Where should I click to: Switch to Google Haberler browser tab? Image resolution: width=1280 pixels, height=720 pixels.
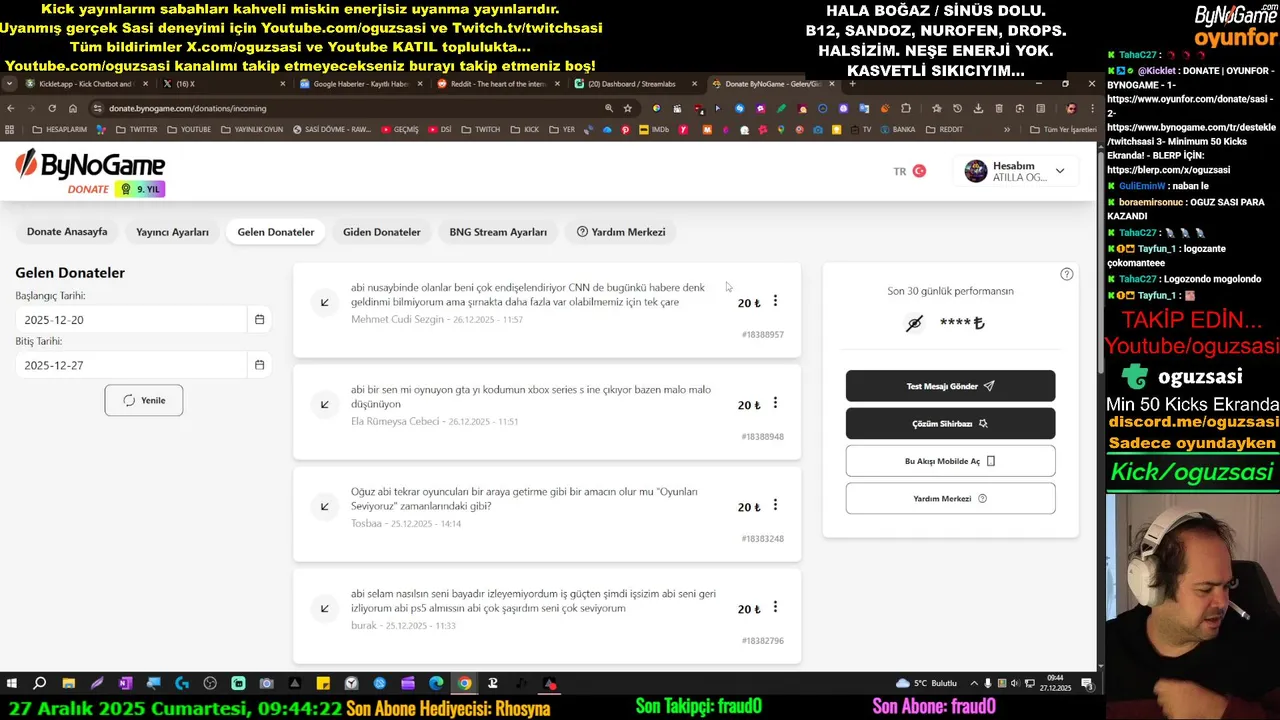[x=361, y=84]
